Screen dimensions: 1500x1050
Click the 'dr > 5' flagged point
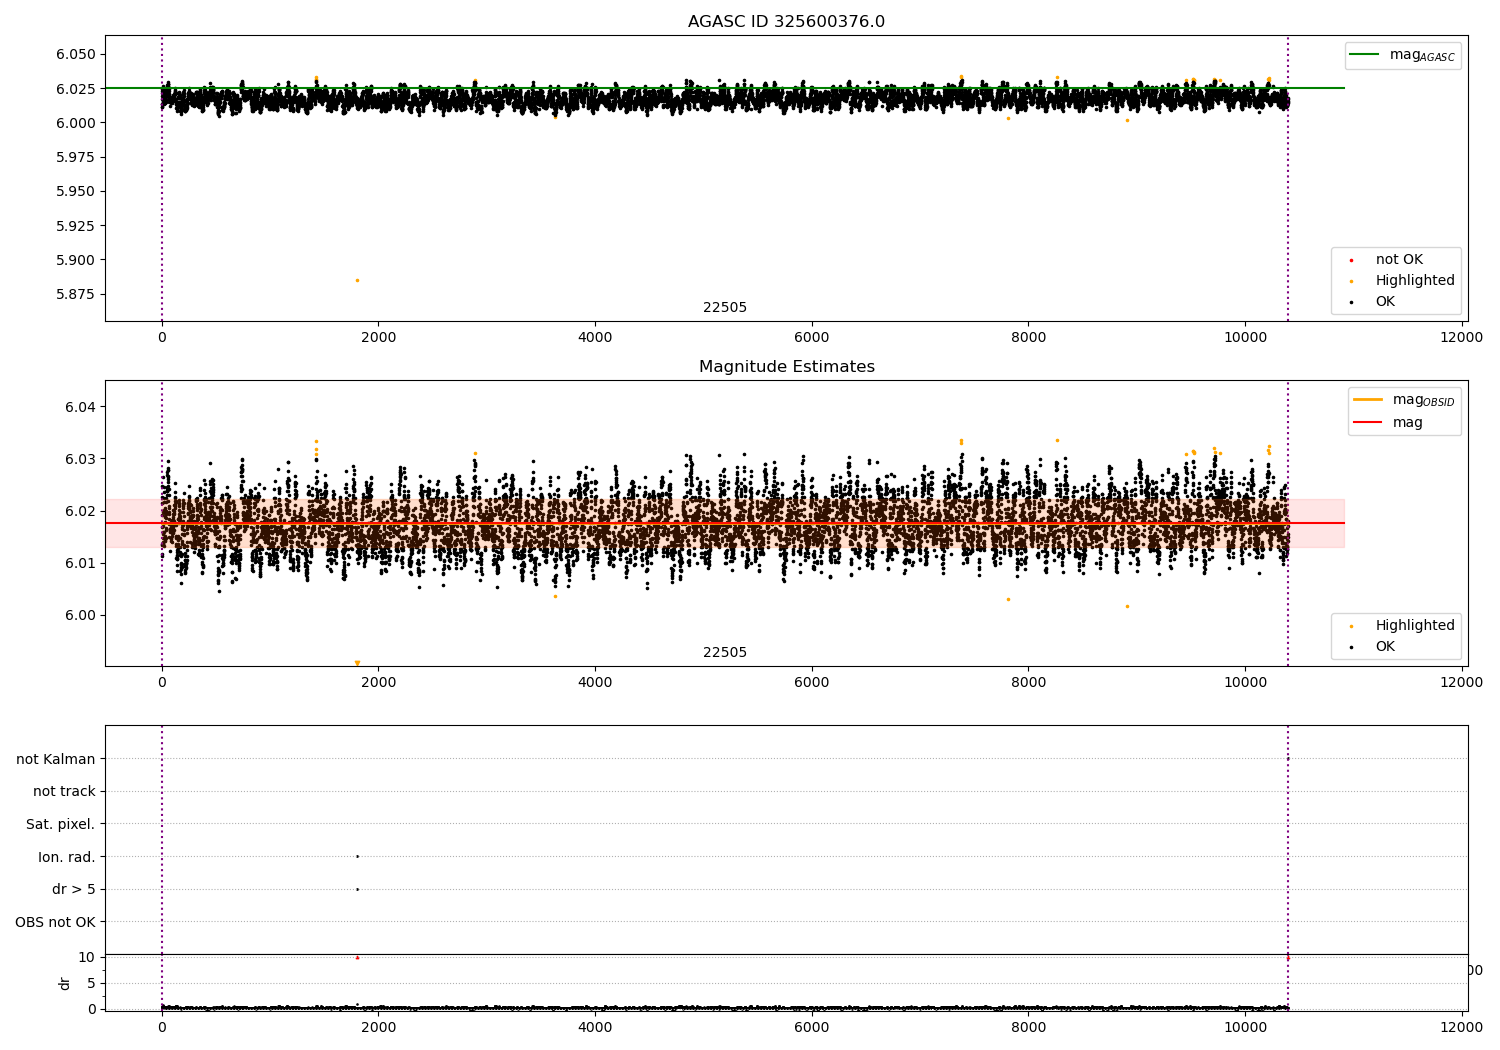(x=357, y=889)
